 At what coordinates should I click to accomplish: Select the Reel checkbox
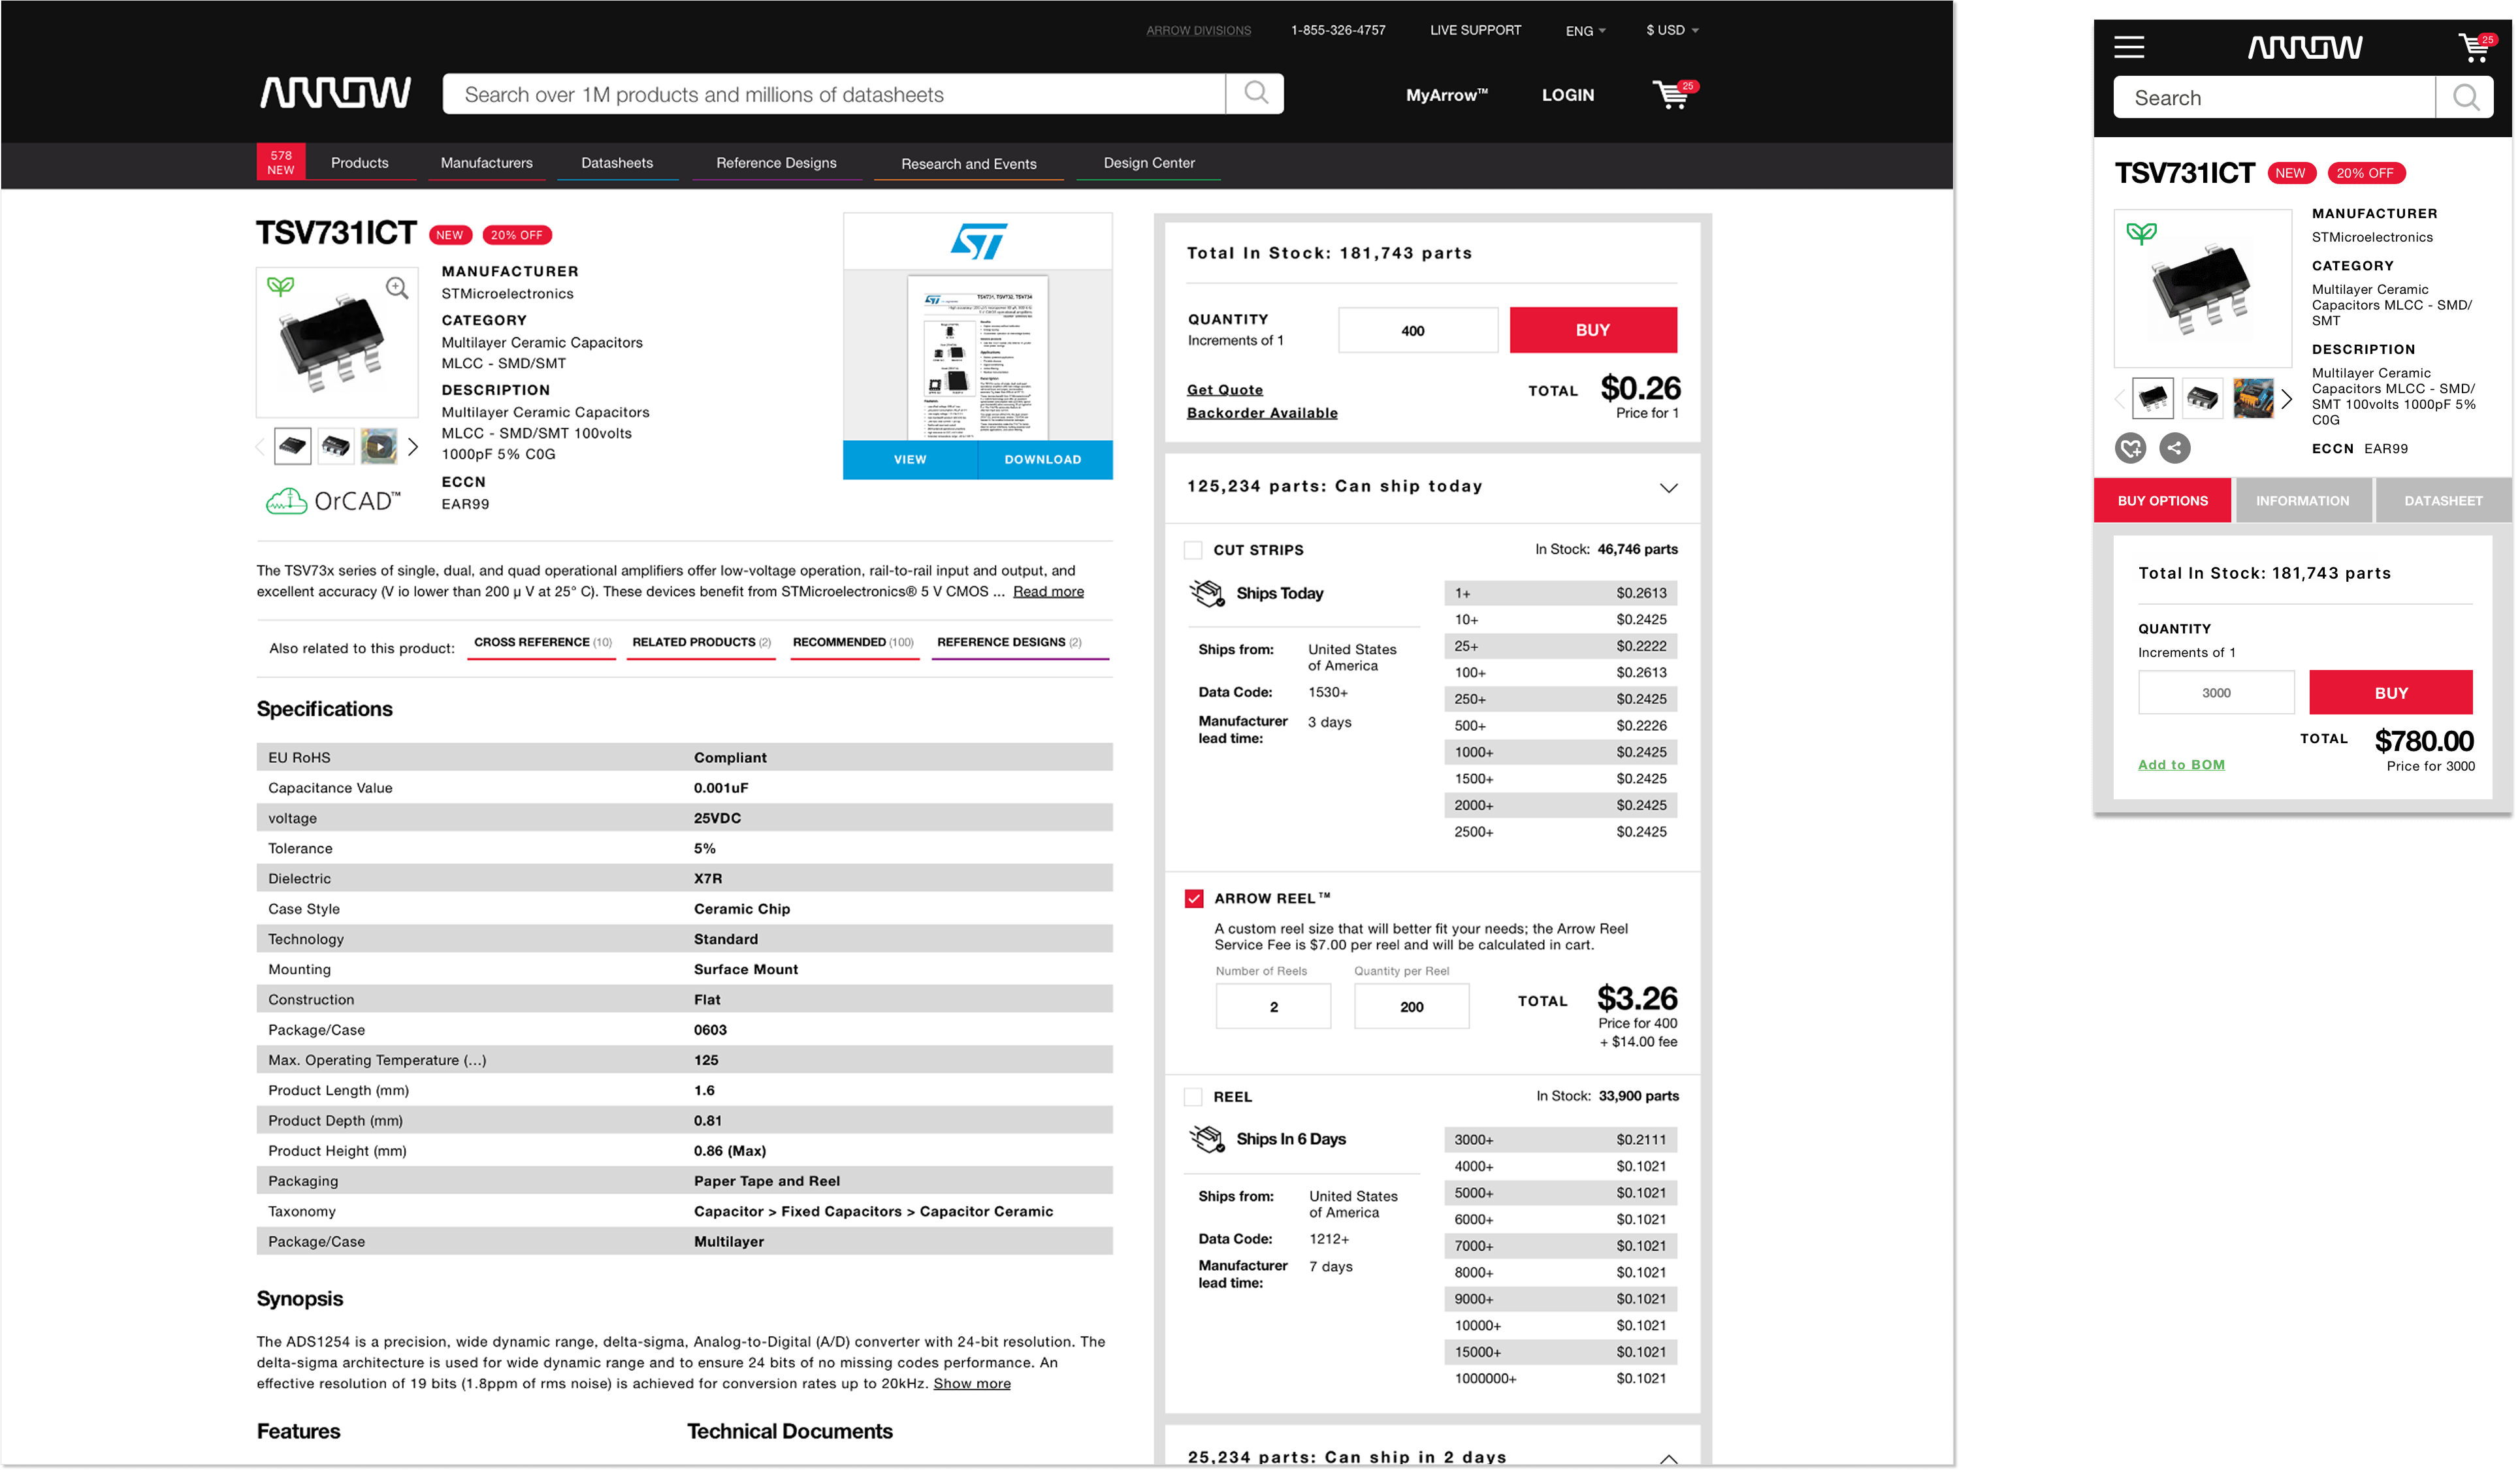pos(1193,1097)
